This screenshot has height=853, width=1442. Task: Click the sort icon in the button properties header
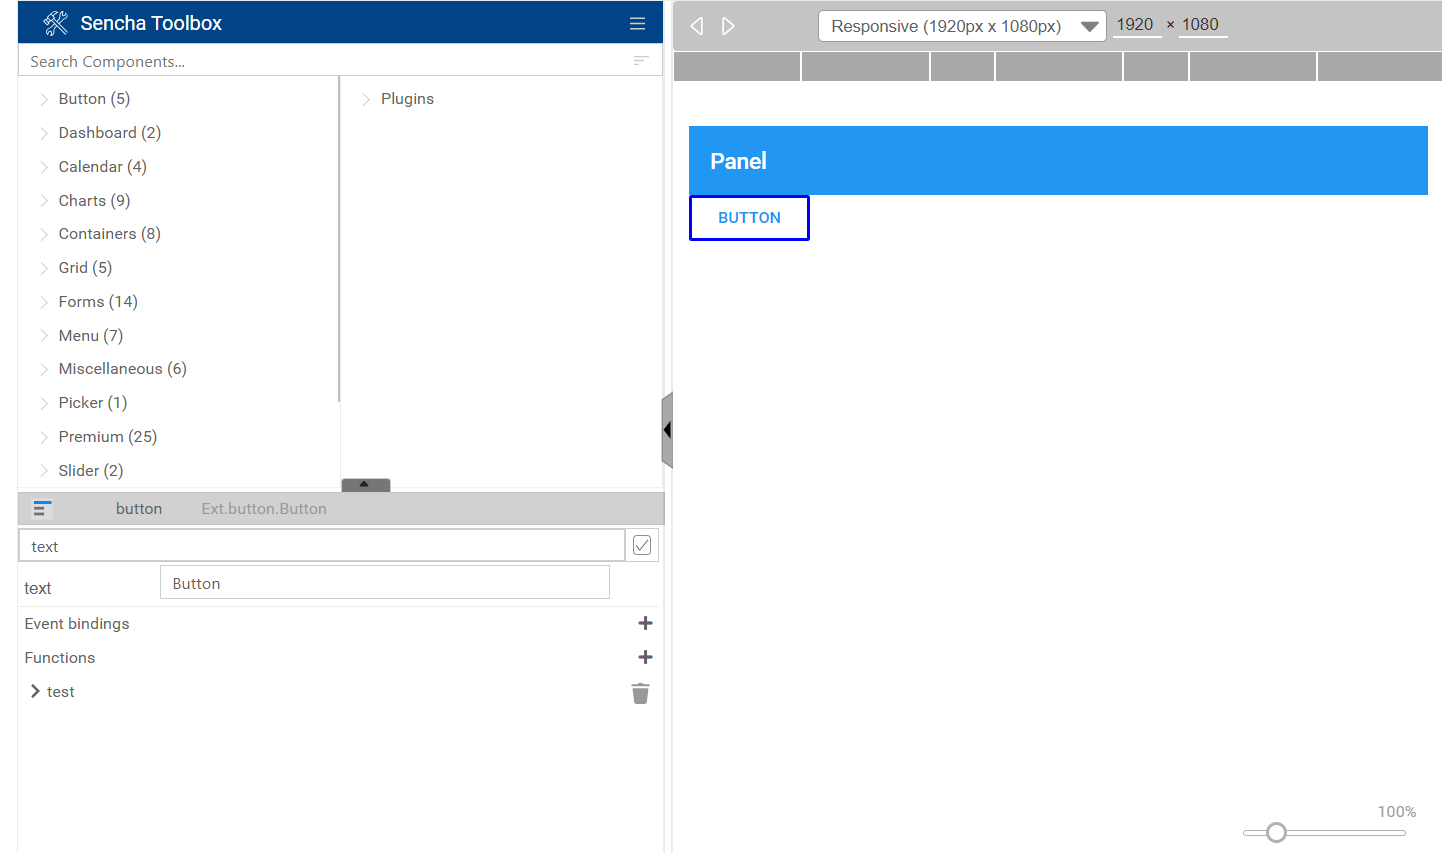(x=41, y=508)
